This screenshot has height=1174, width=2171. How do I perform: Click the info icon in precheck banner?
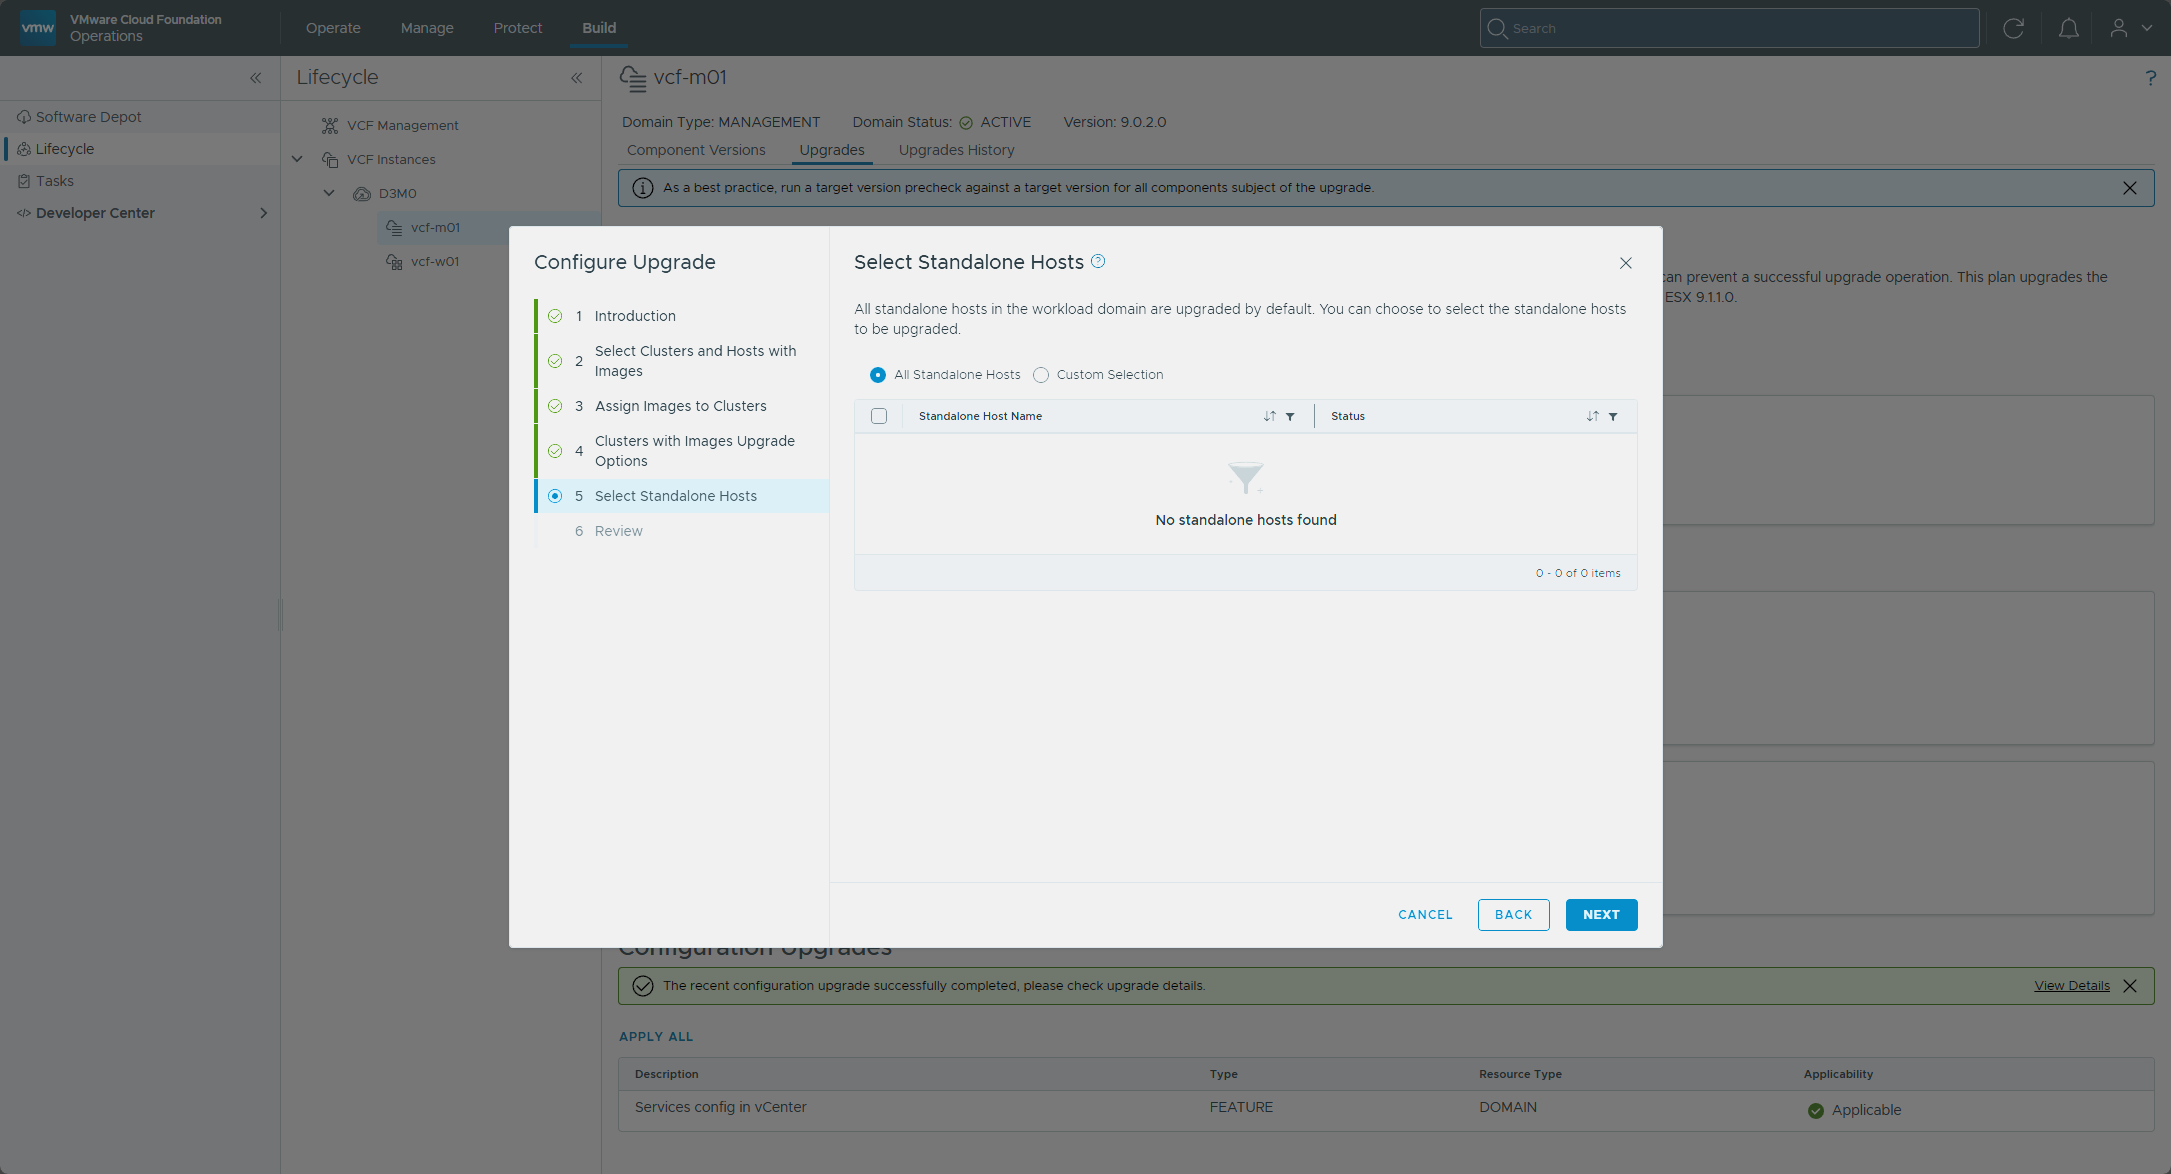click(x=643, y=188)
